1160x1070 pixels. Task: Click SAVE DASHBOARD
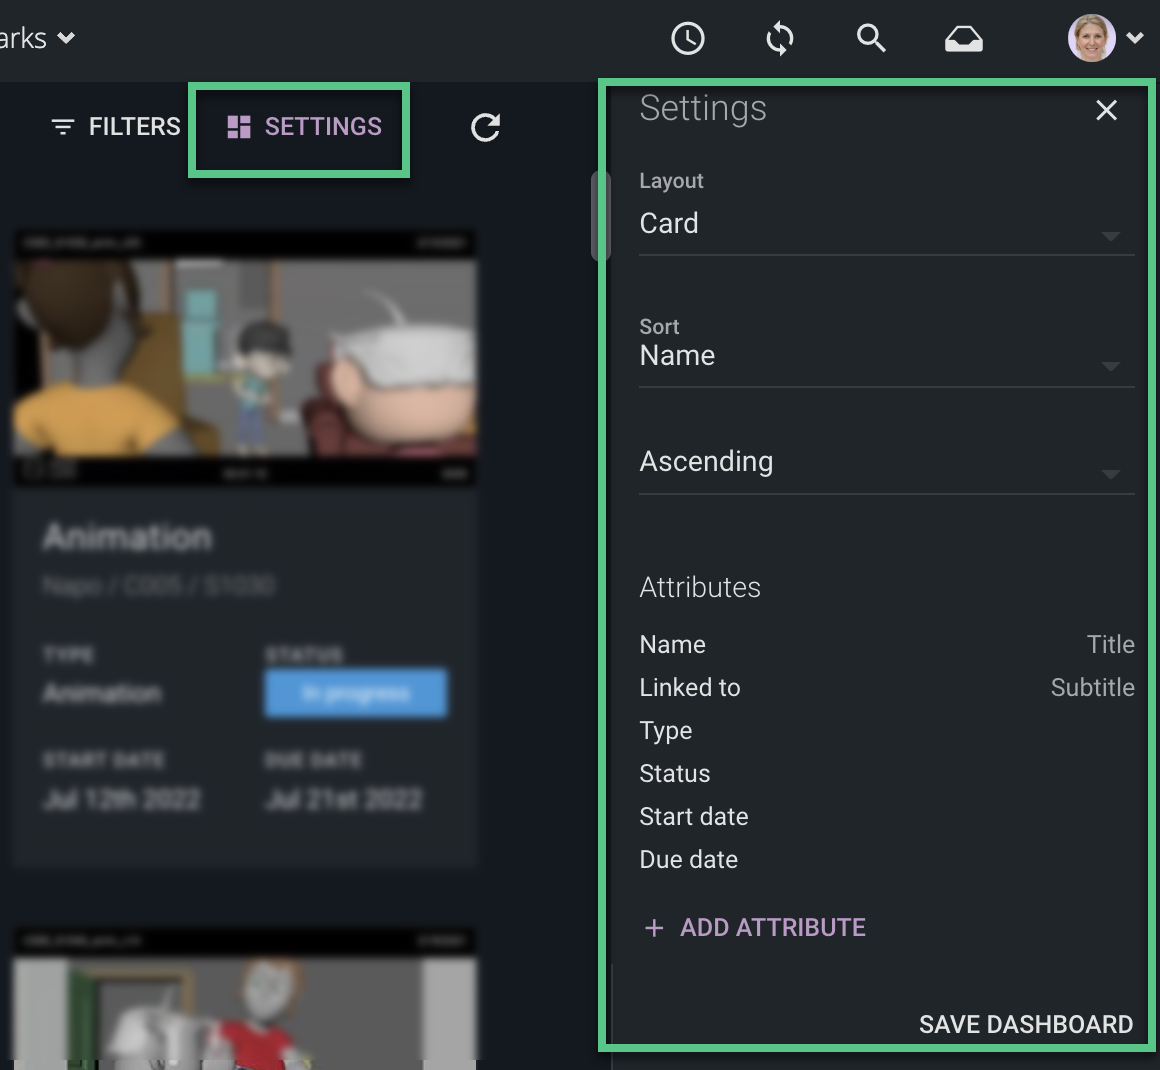coord(1025,1024)
